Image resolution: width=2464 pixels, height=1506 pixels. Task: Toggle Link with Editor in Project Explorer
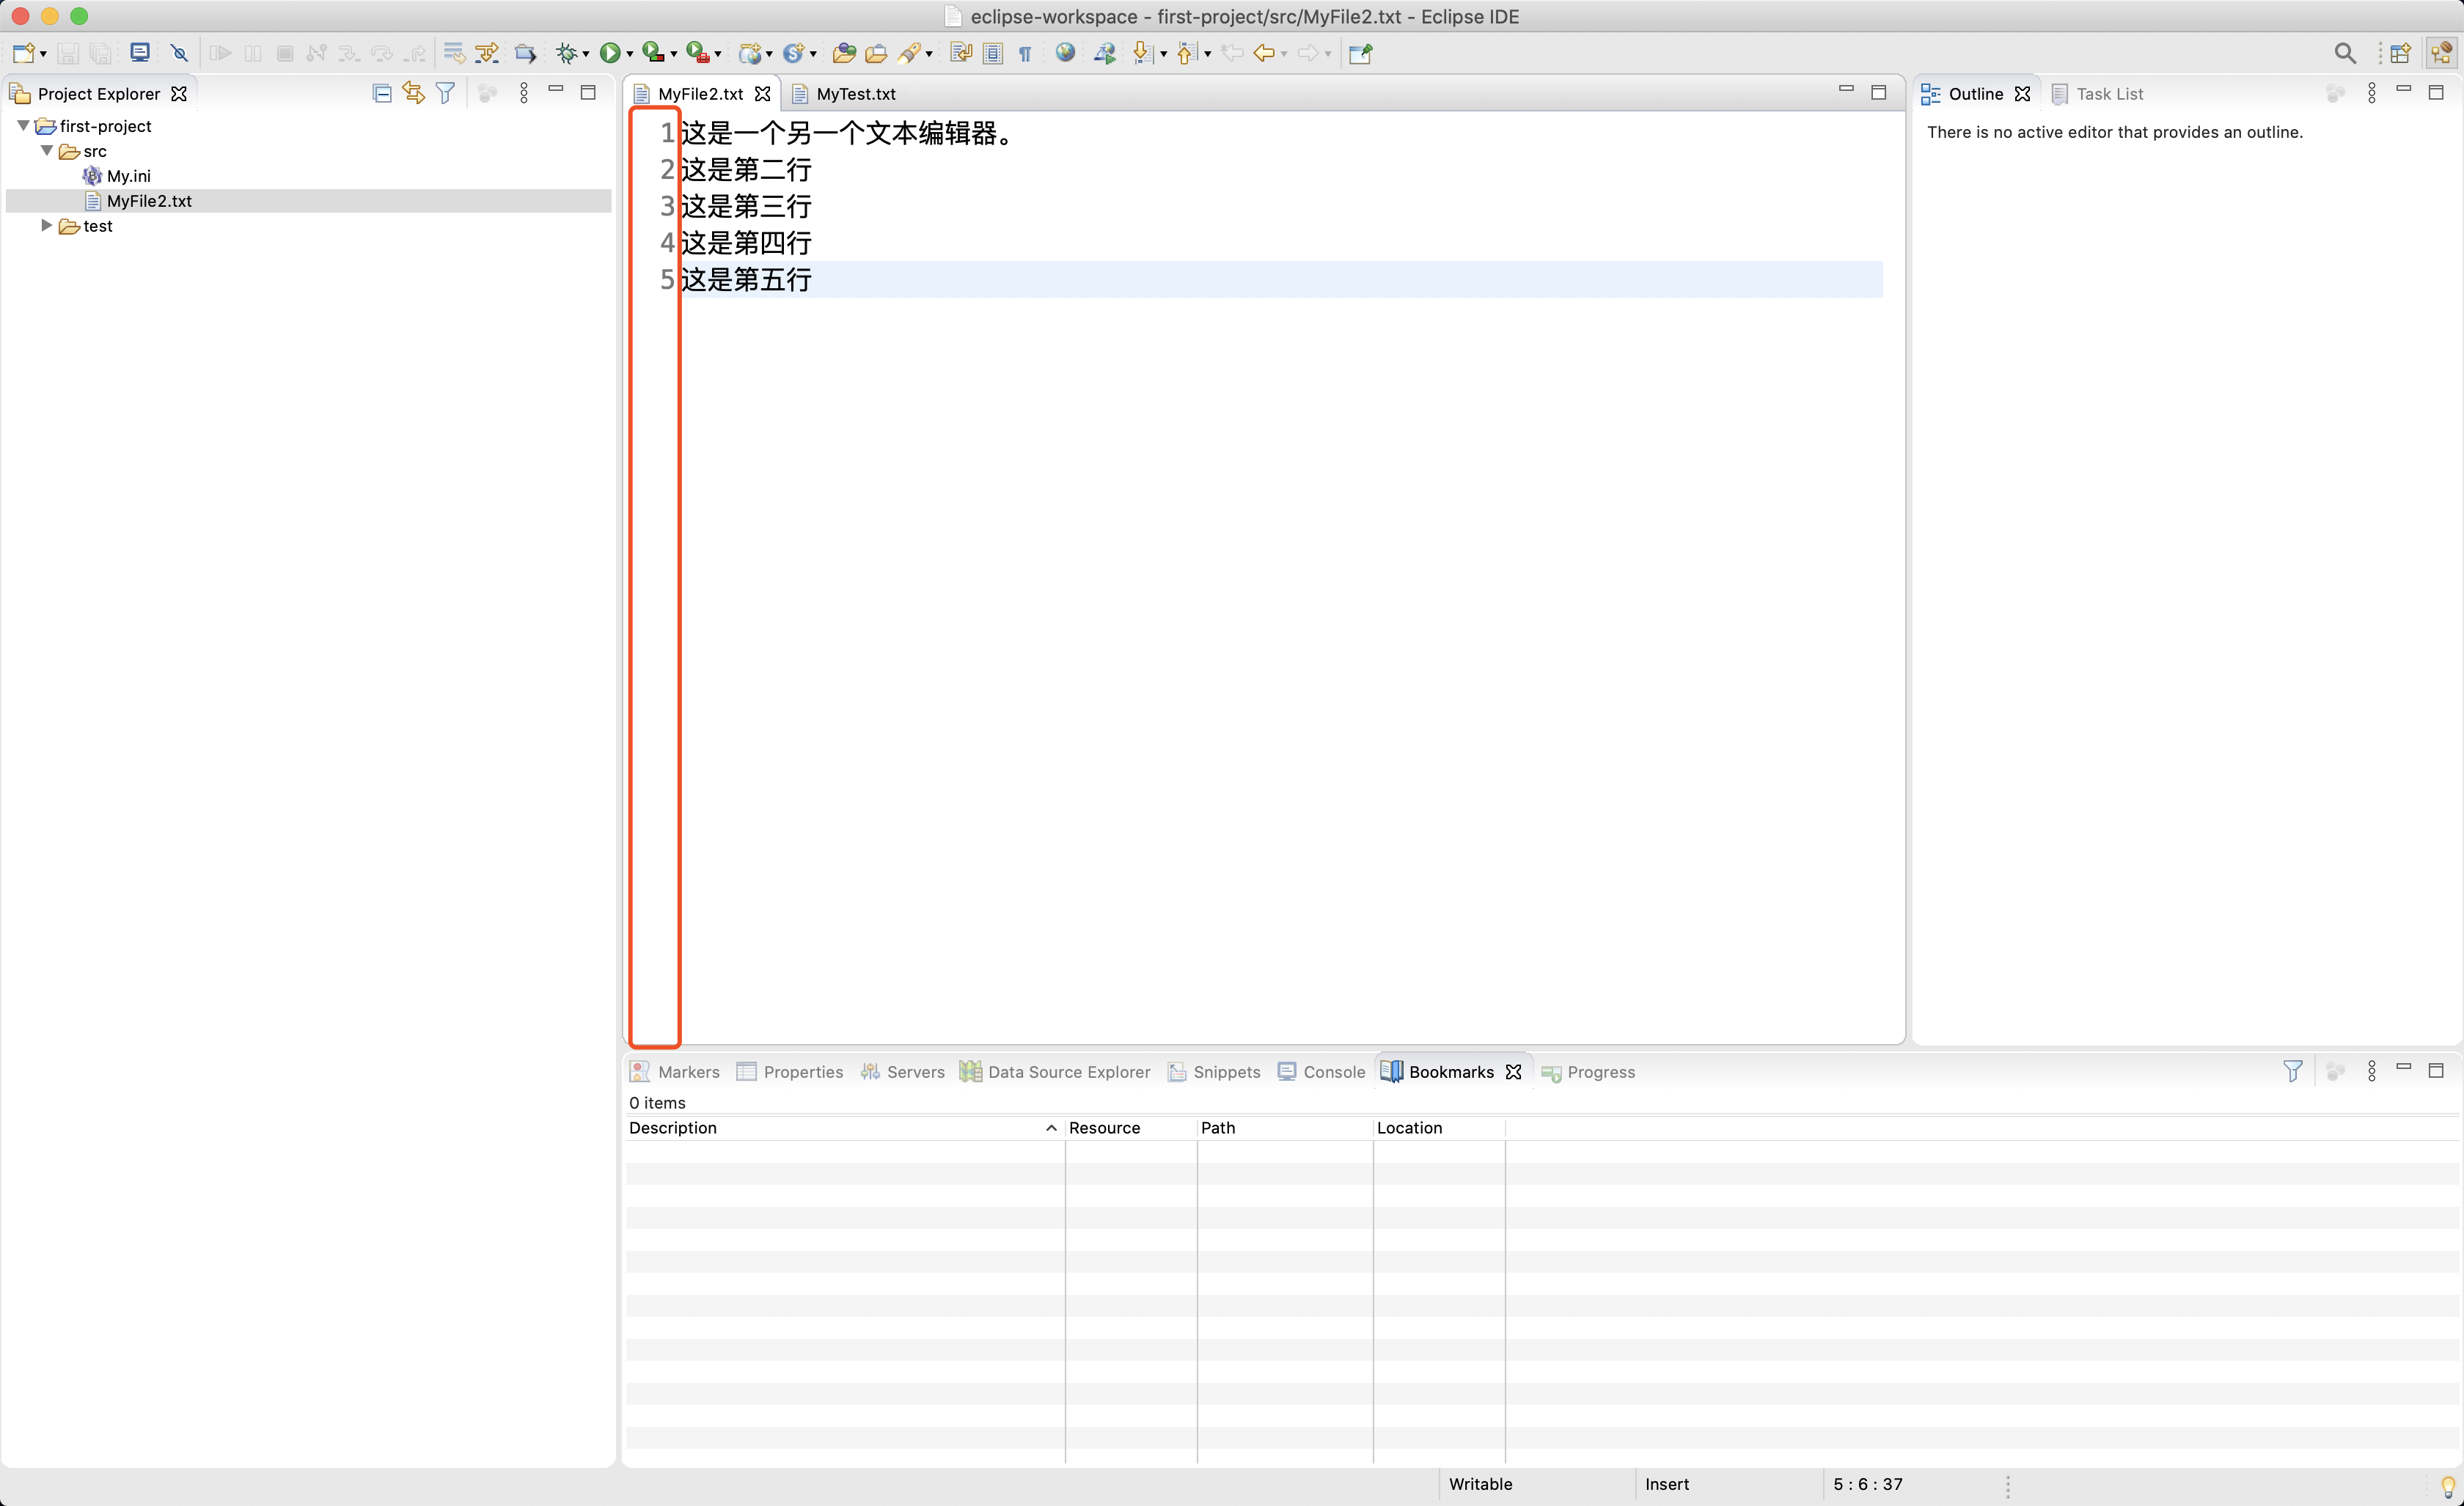point(413,93)
